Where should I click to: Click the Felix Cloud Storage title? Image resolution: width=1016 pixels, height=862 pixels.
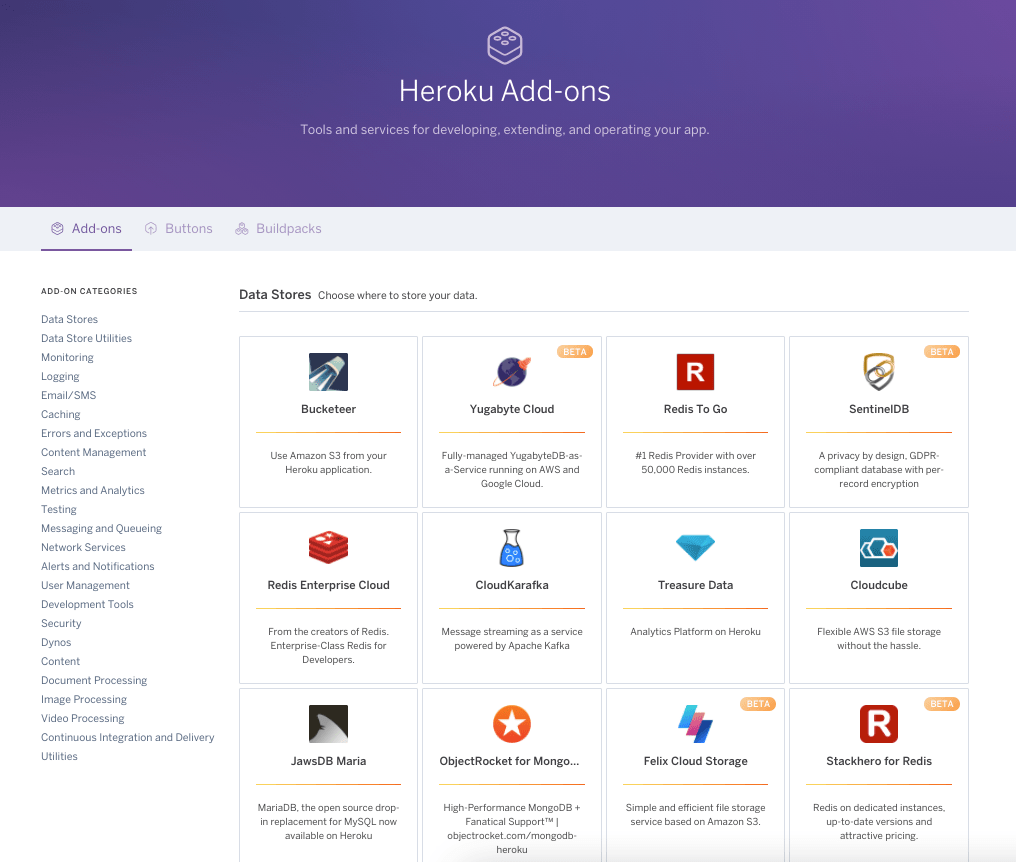[695, 762]
